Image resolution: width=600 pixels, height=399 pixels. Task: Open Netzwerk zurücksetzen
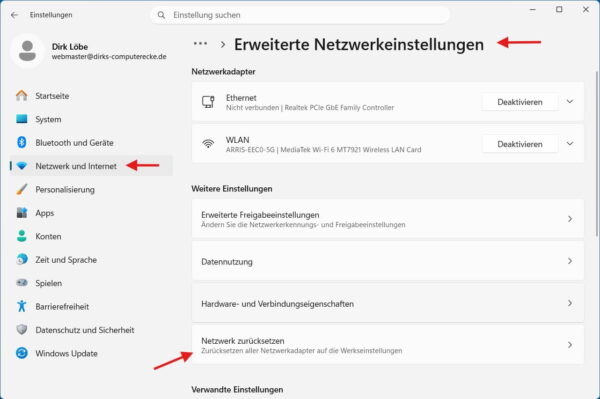(388, 345)
